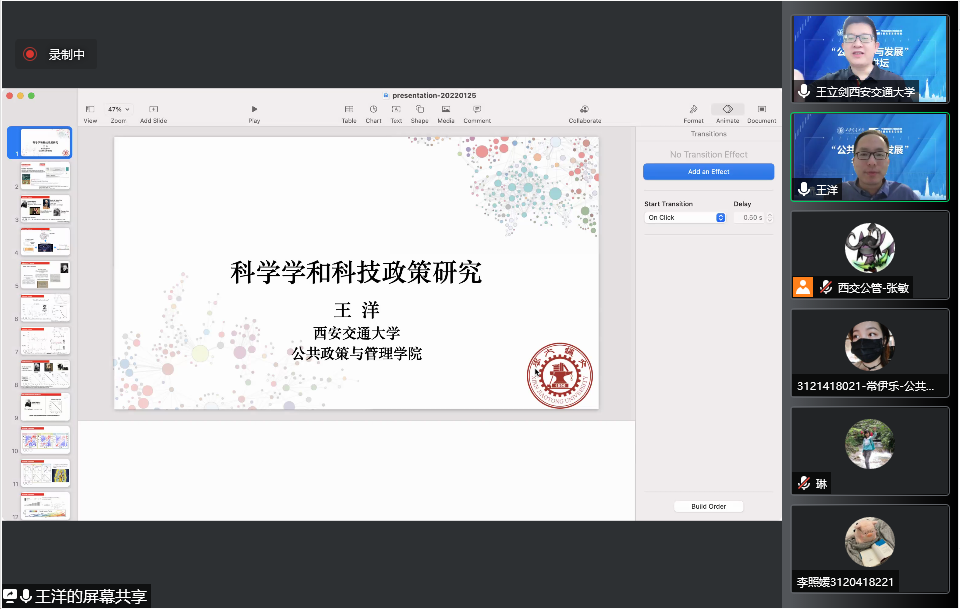The image size is (960, 609).
Task: Add a Comment via toolbar icon
Action: pos(476,109)
